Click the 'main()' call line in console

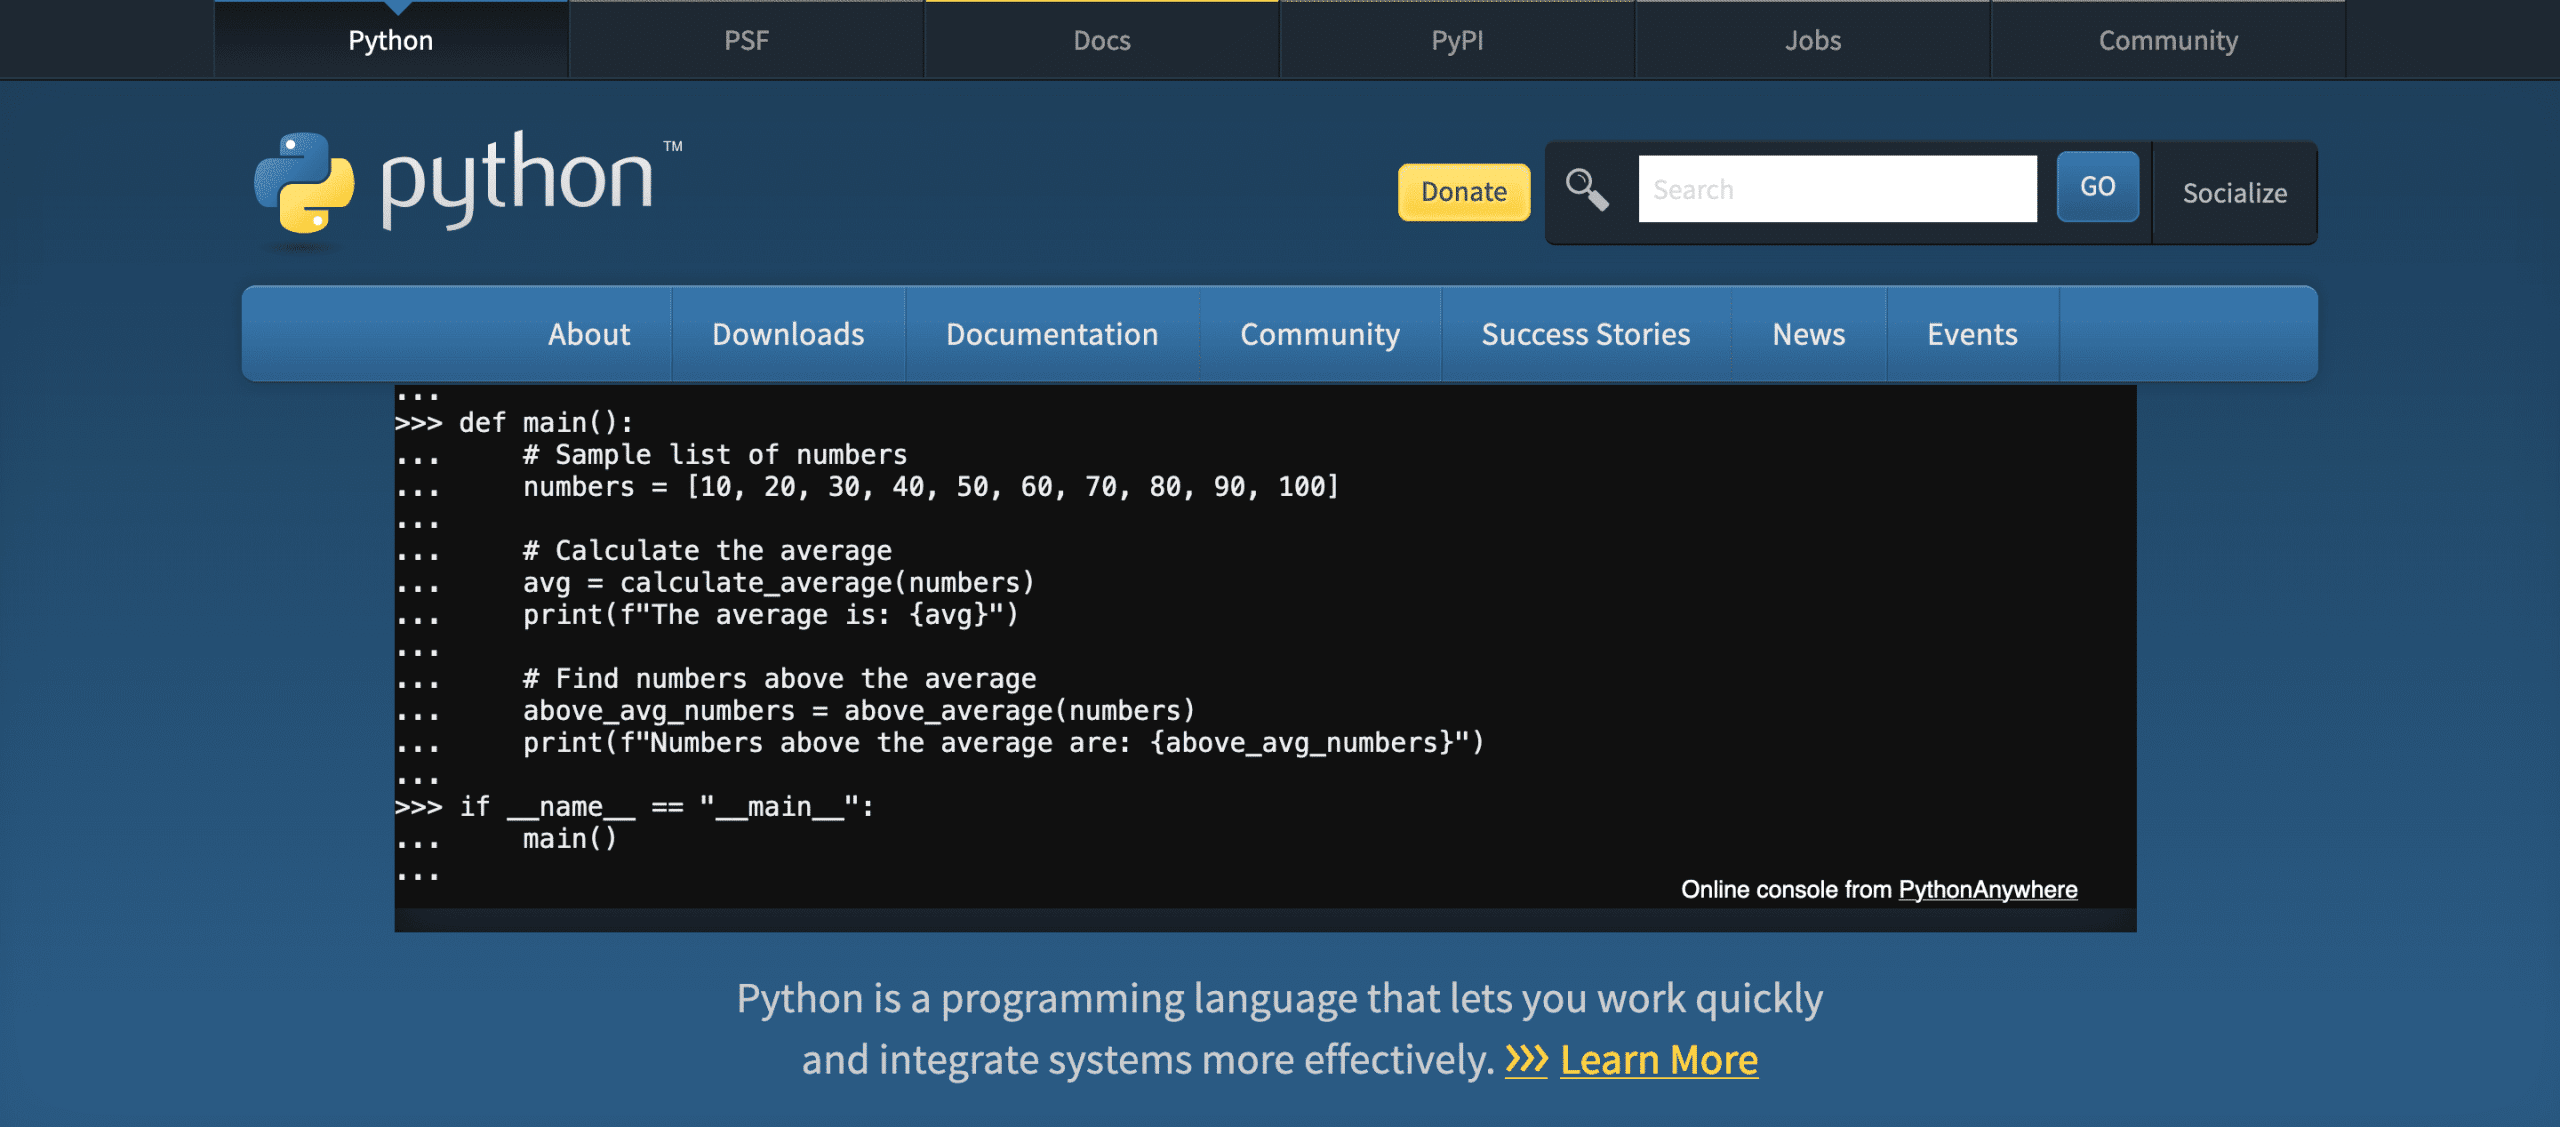[570, 838]
